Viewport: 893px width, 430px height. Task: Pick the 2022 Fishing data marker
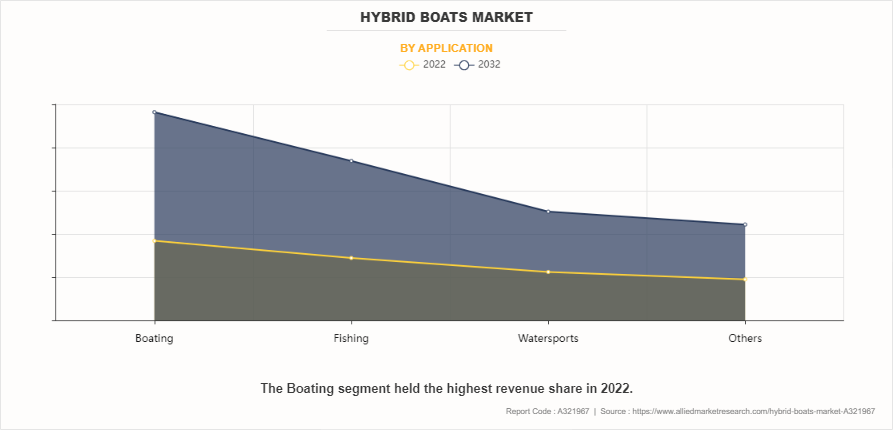(351, 258)
